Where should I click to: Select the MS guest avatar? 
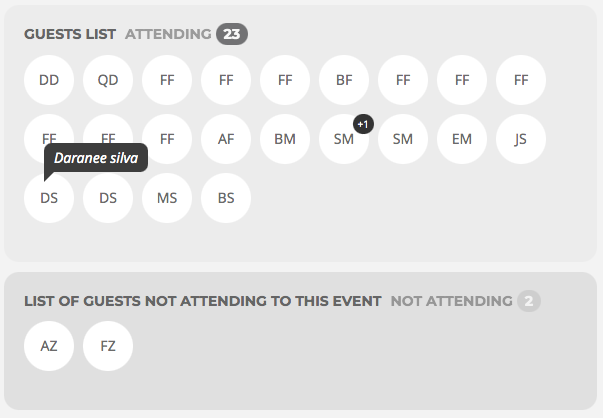point(167,198)
